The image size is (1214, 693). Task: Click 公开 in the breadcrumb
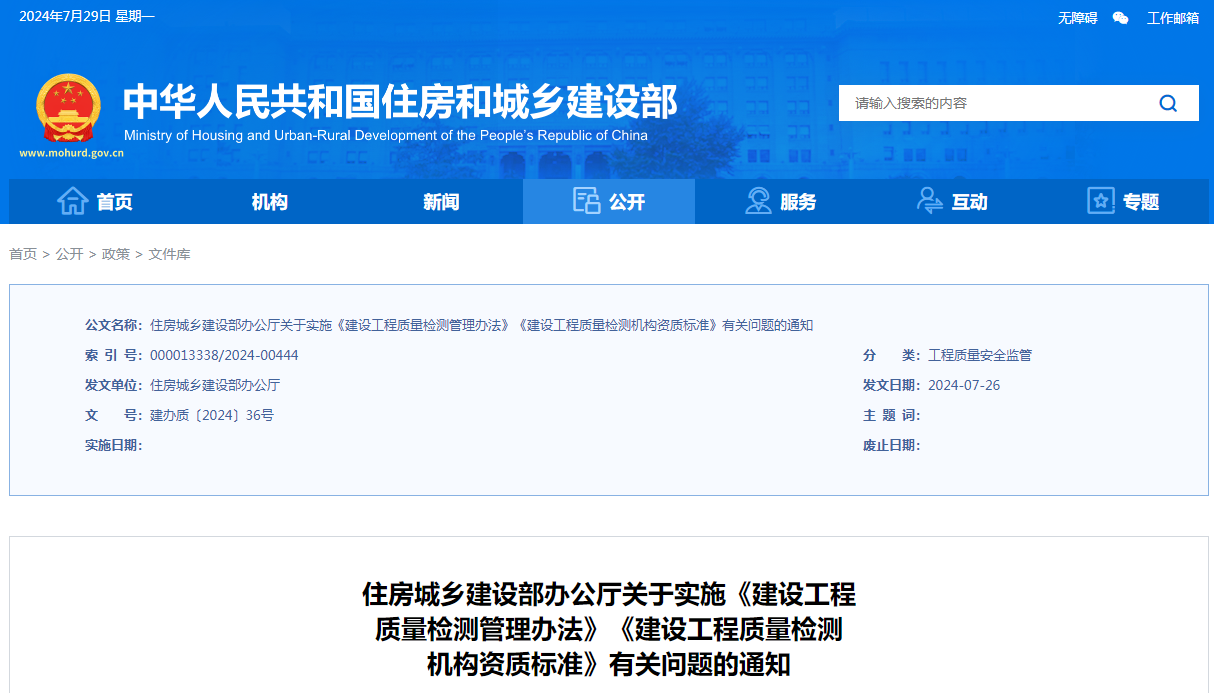(69, 254)
